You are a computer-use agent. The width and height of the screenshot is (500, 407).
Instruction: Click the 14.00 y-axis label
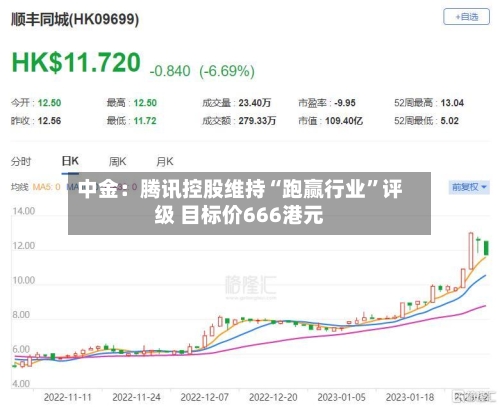click(24, 211)
